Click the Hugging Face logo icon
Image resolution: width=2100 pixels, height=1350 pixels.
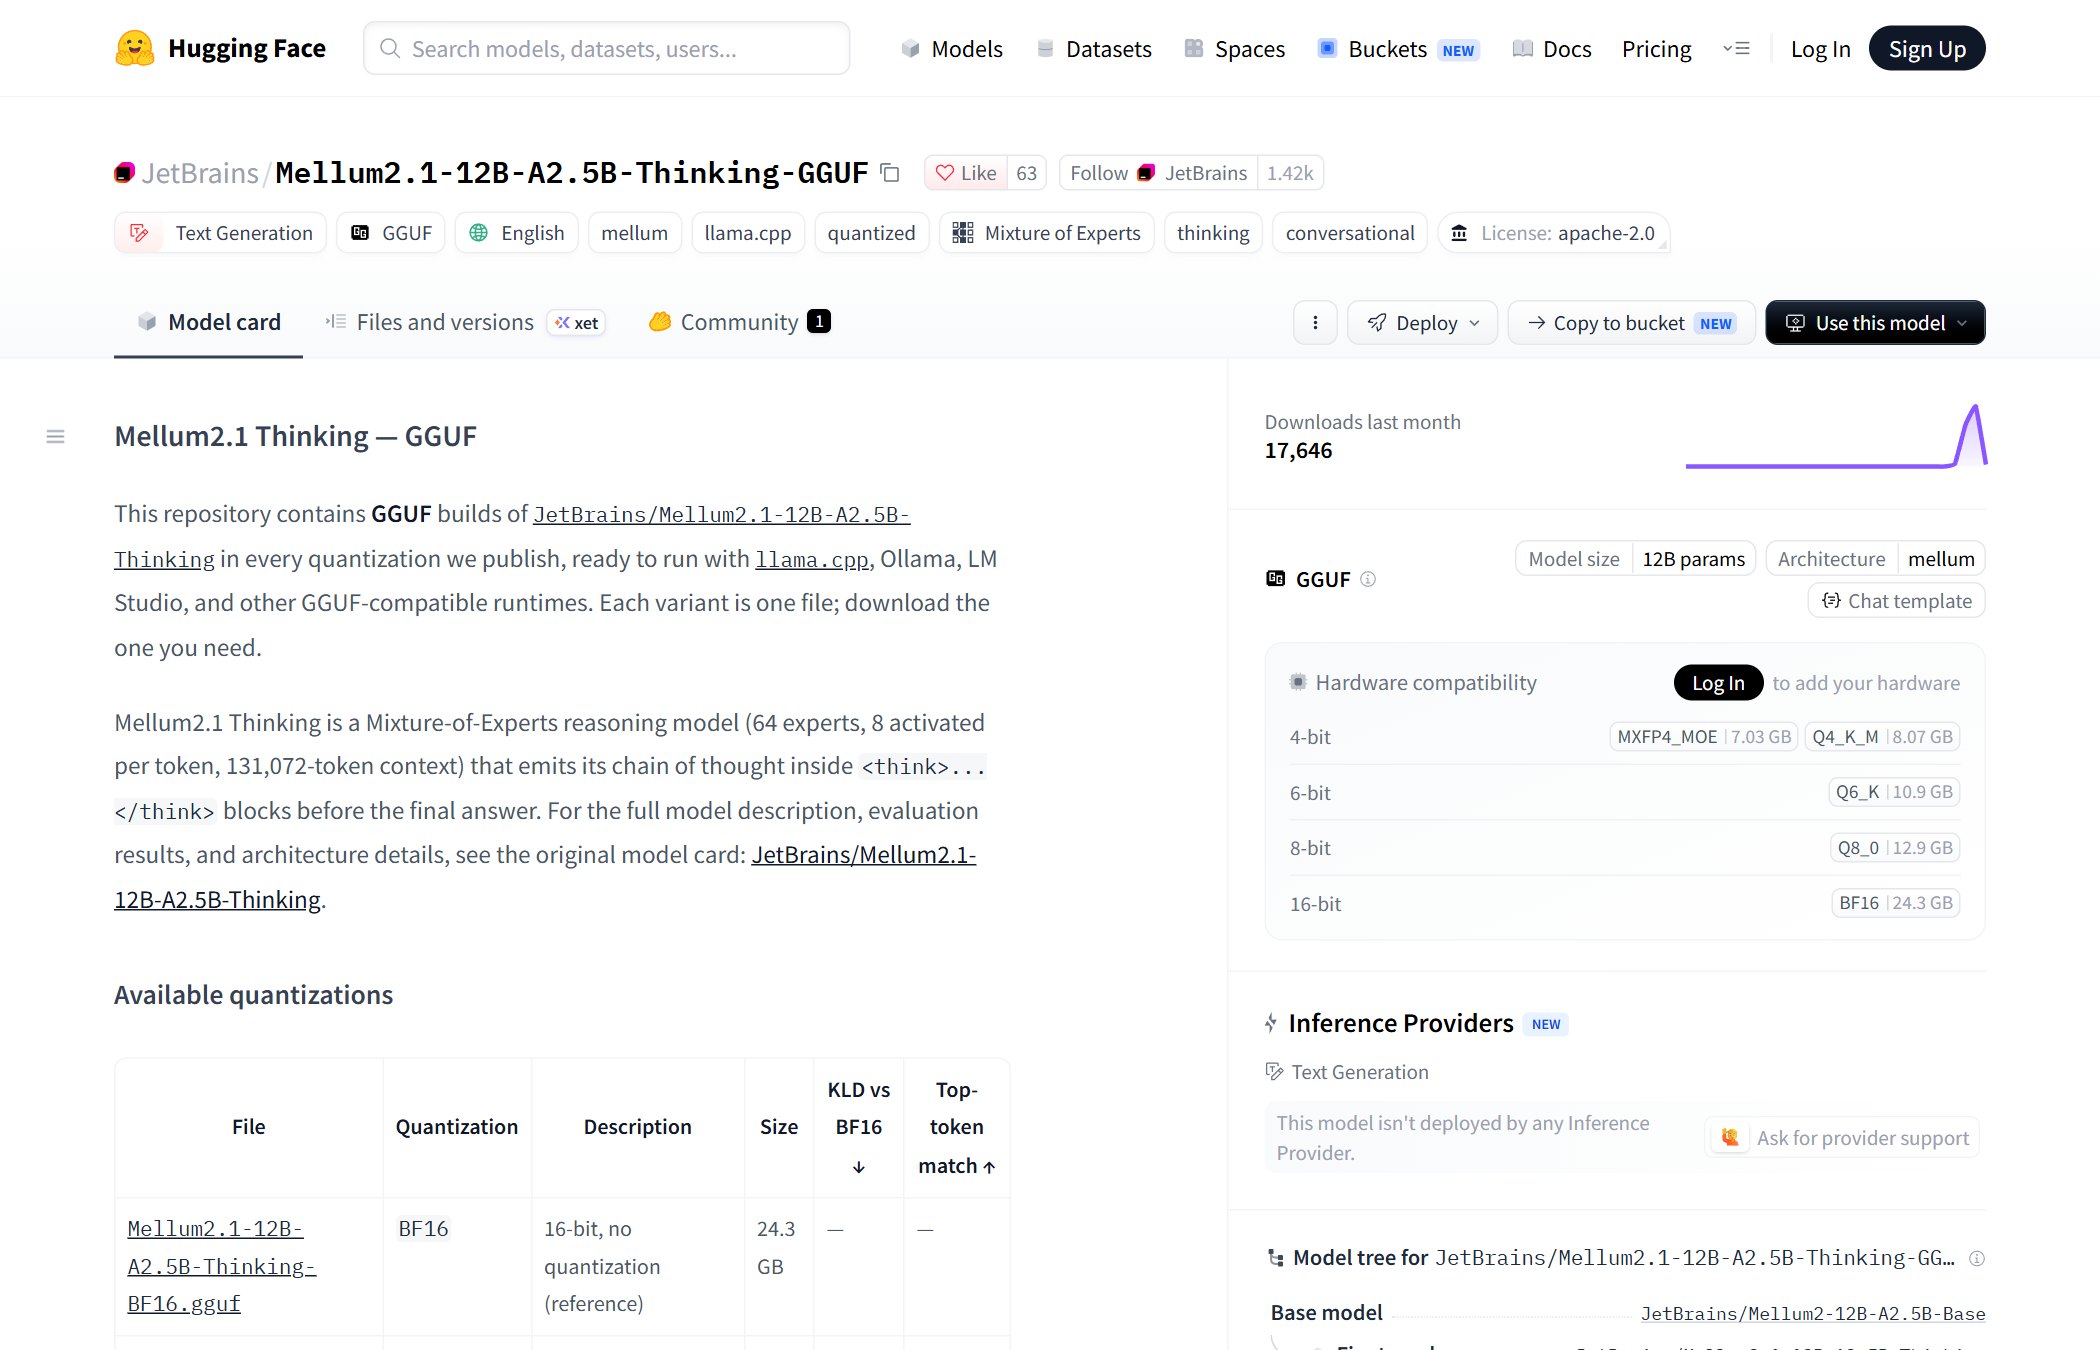134,48
